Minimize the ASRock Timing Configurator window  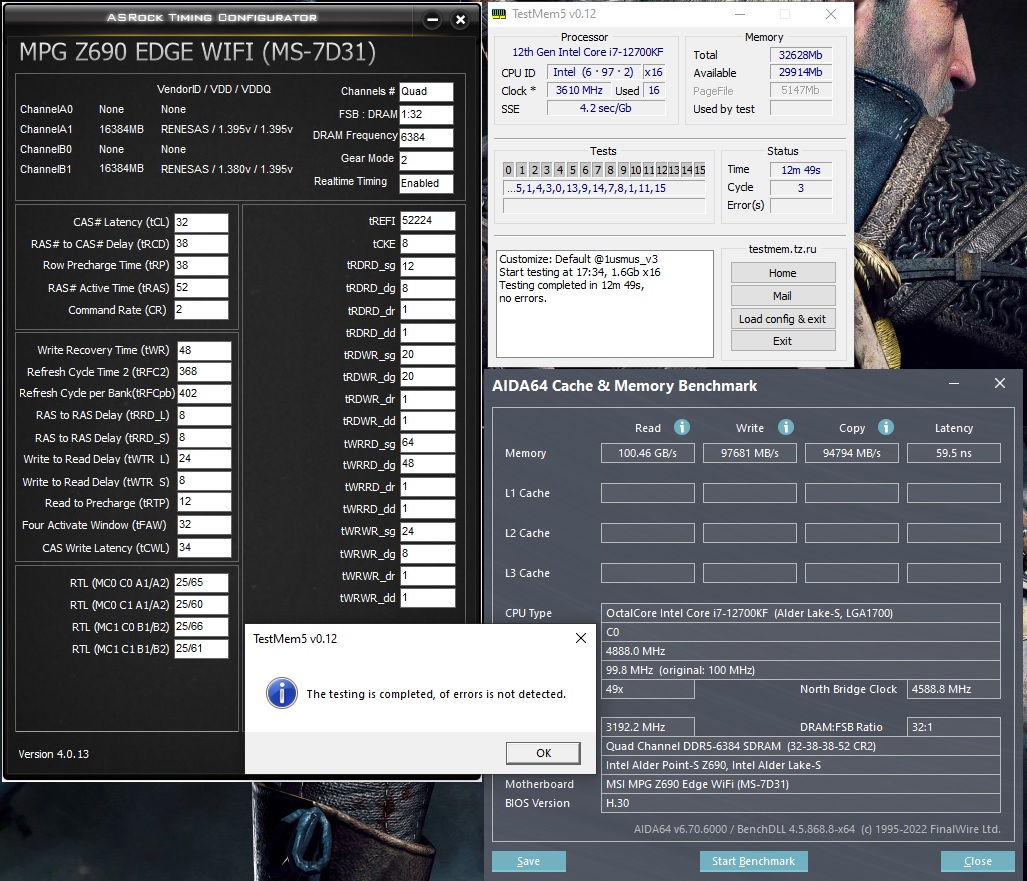(432, 20)
